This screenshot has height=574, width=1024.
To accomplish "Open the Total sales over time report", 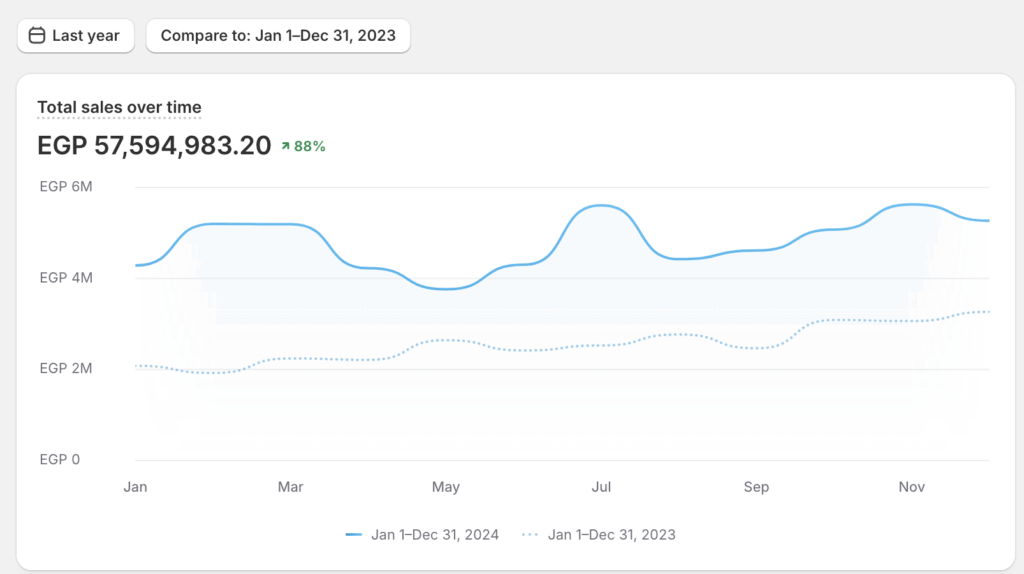I will [x=119, y=107].
